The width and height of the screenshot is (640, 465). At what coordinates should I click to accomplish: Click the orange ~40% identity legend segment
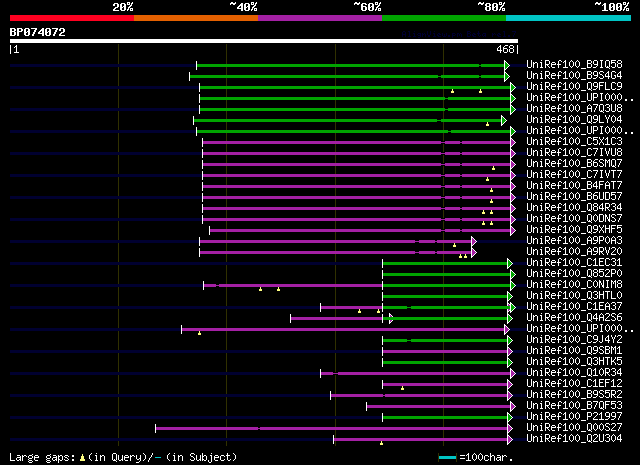tap(196, 18)
